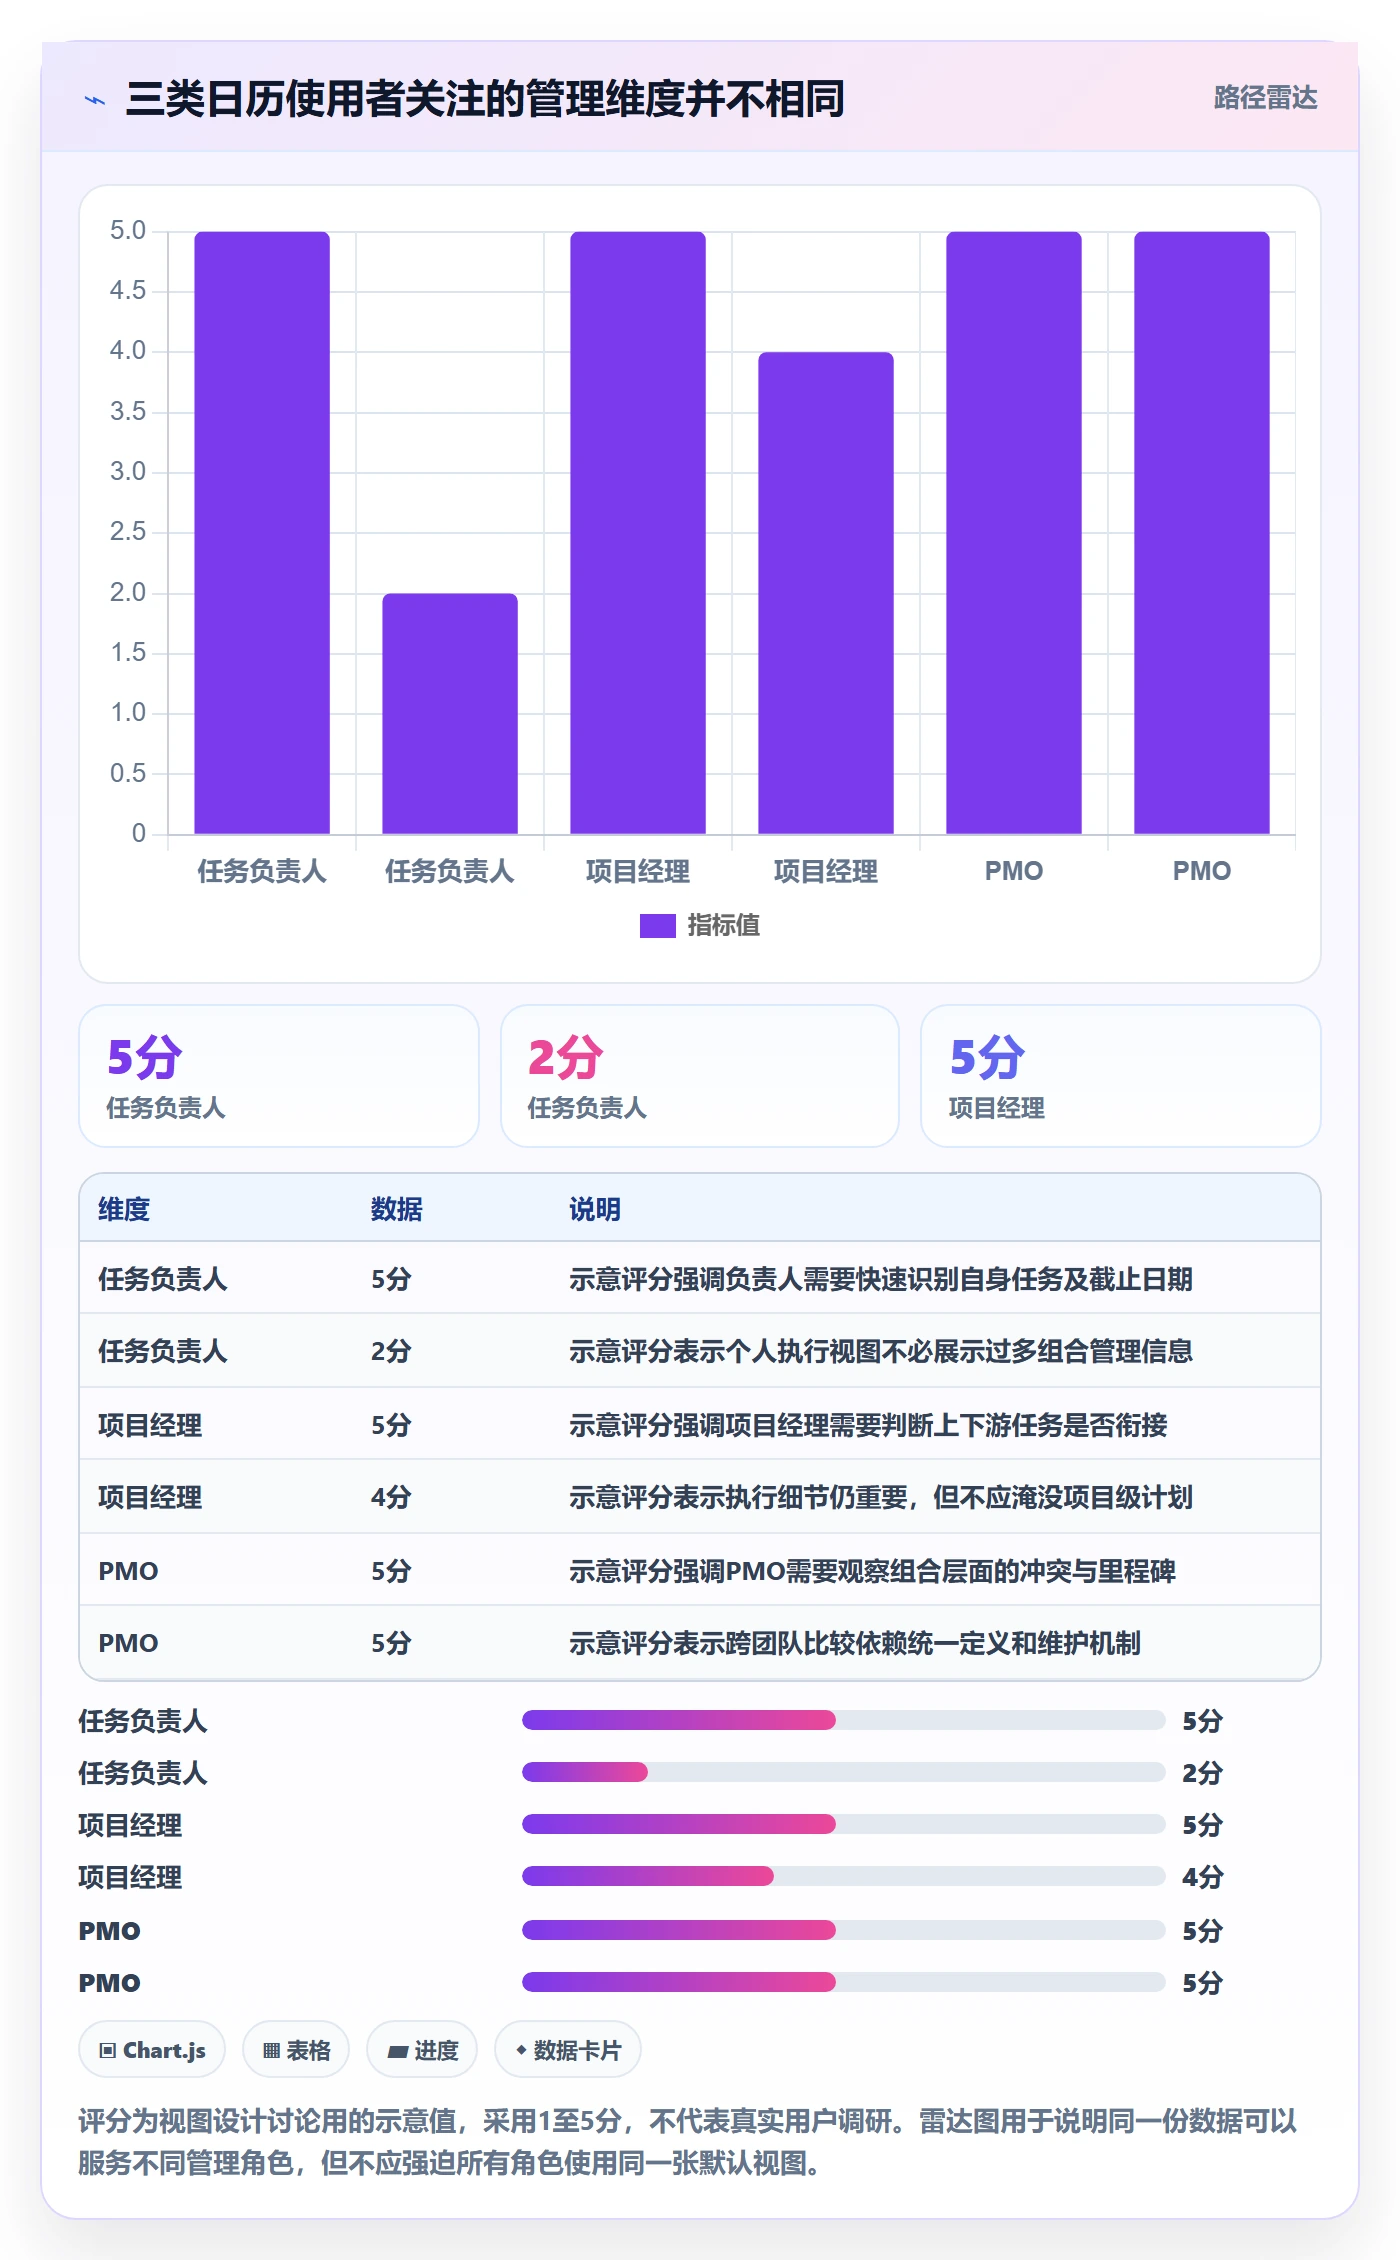The height and width of the screenshot is (2260, 1400).
Task: Click the 4分 项目经理 progress bar
Action: point(843,1876)
